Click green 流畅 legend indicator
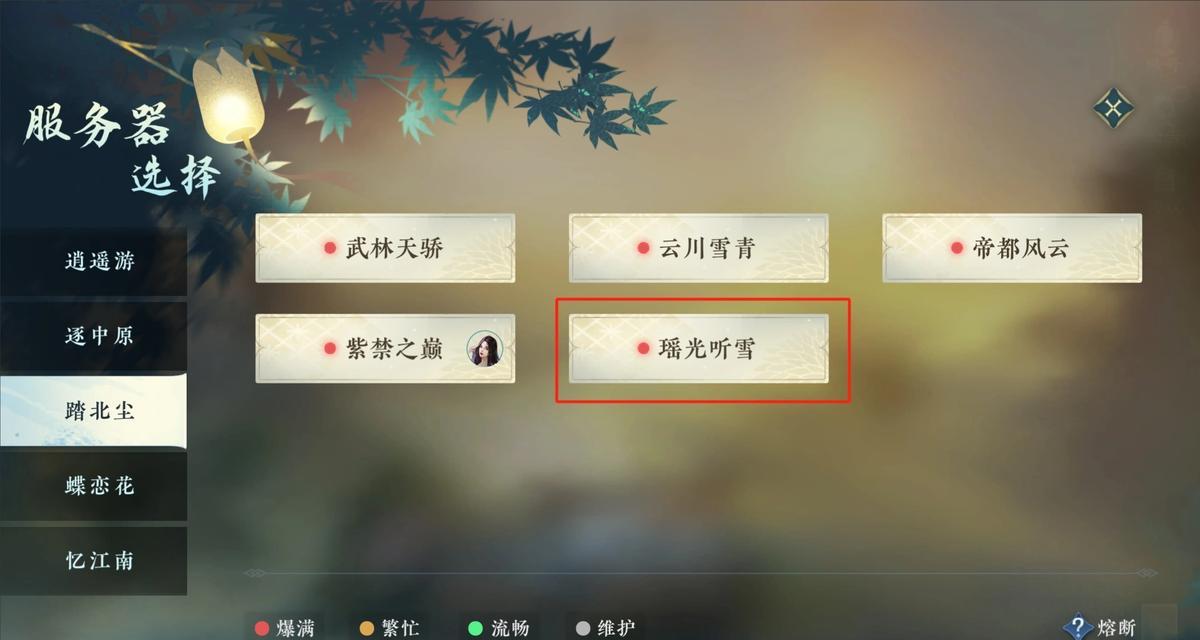Viewport: 1200px width, 640px height. pos(474,628)
